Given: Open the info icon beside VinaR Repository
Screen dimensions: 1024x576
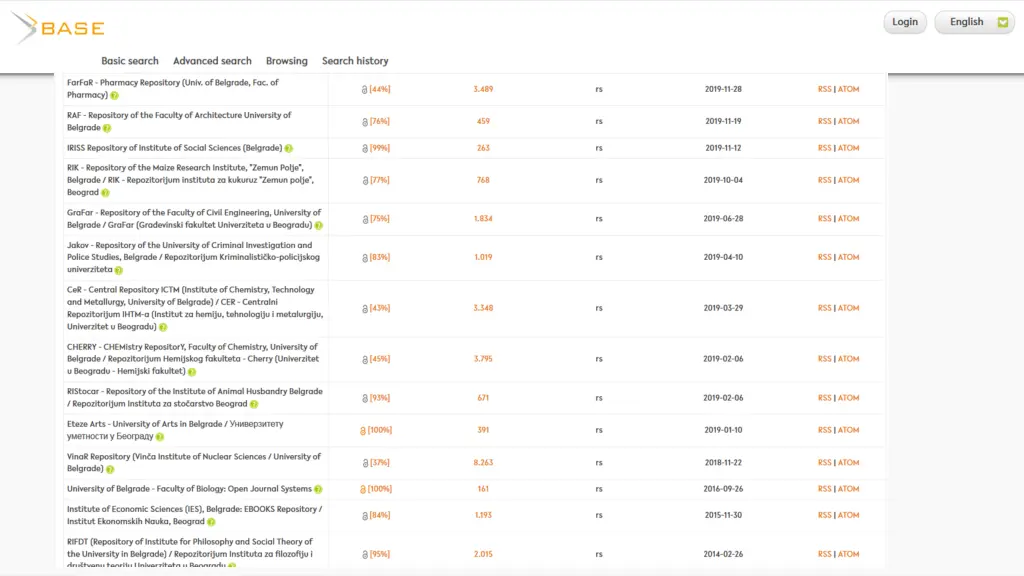Looking at the screenshot, I should (x=110, y=469).
